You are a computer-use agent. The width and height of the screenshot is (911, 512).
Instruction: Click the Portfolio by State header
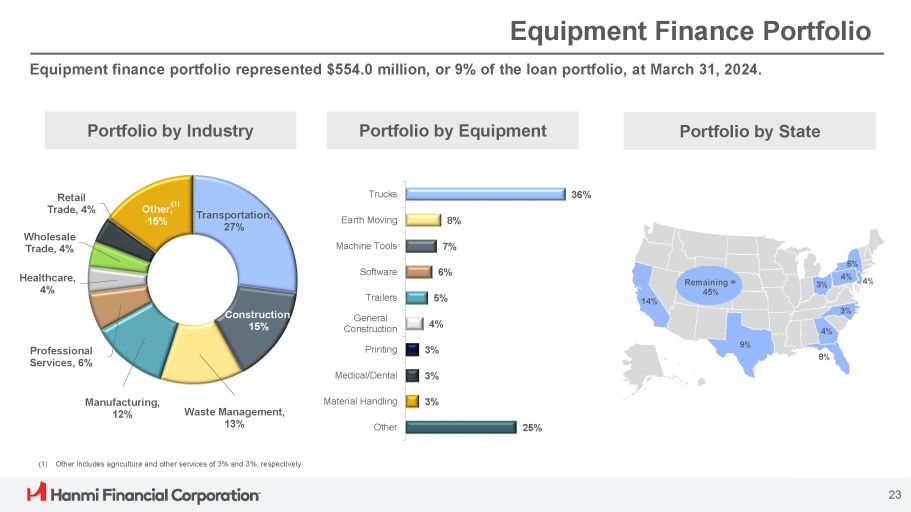(x=749, y=131)
